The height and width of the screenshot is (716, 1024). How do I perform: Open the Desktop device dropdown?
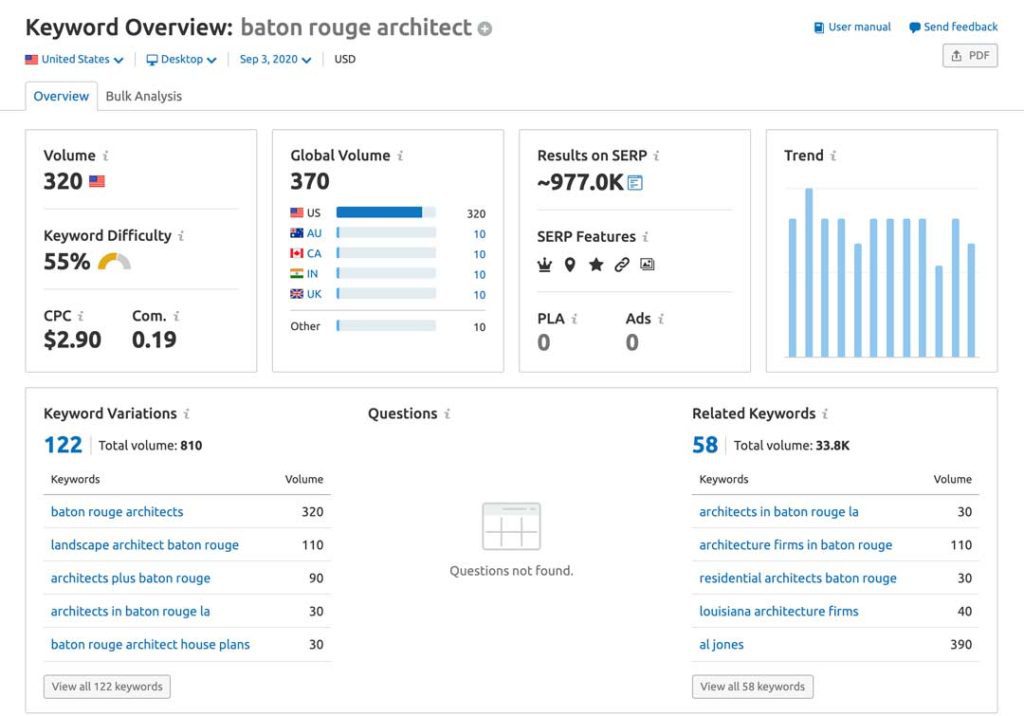[180, 59]
